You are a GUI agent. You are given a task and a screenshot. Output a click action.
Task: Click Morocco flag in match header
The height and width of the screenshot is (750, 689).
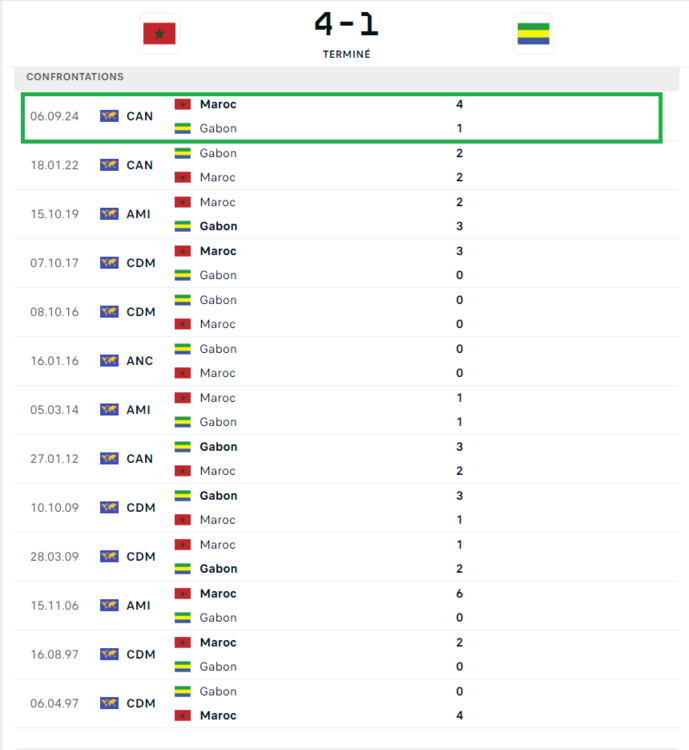coord(159,34)
